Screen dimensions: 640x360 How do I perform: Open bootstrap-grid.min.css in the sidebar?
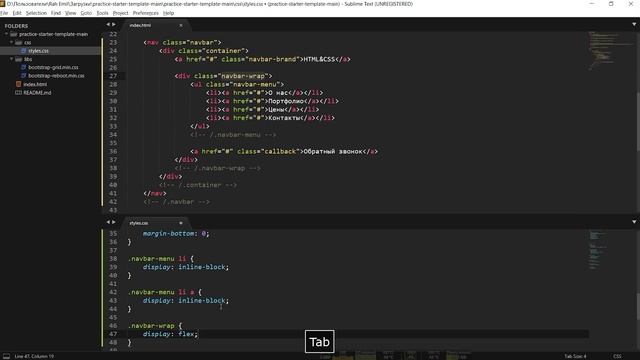[53, 67]
